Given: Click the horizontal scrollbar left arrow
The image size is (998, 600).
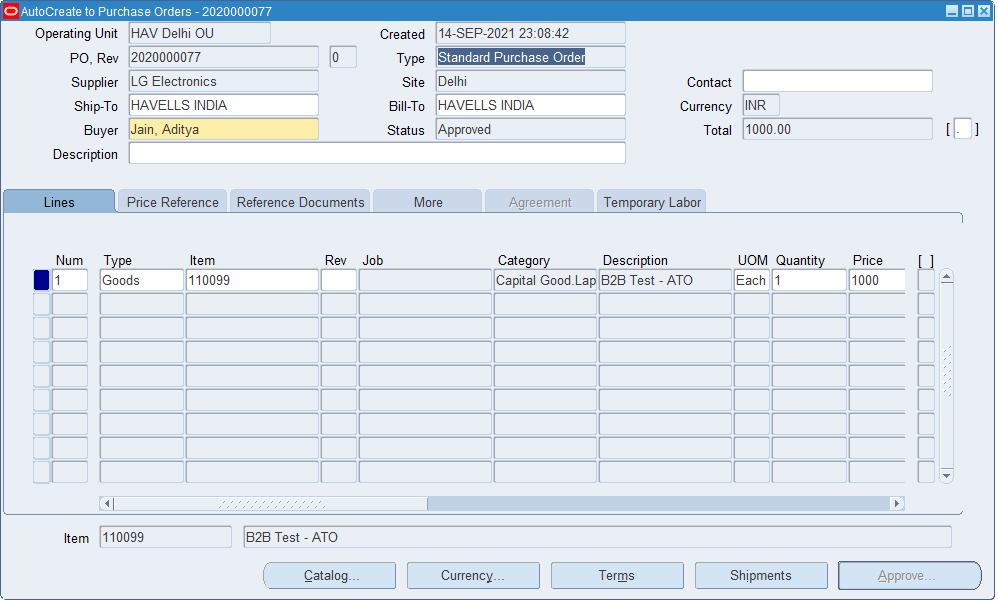Looking at the screenshot, I should click(x=107, y=503).
